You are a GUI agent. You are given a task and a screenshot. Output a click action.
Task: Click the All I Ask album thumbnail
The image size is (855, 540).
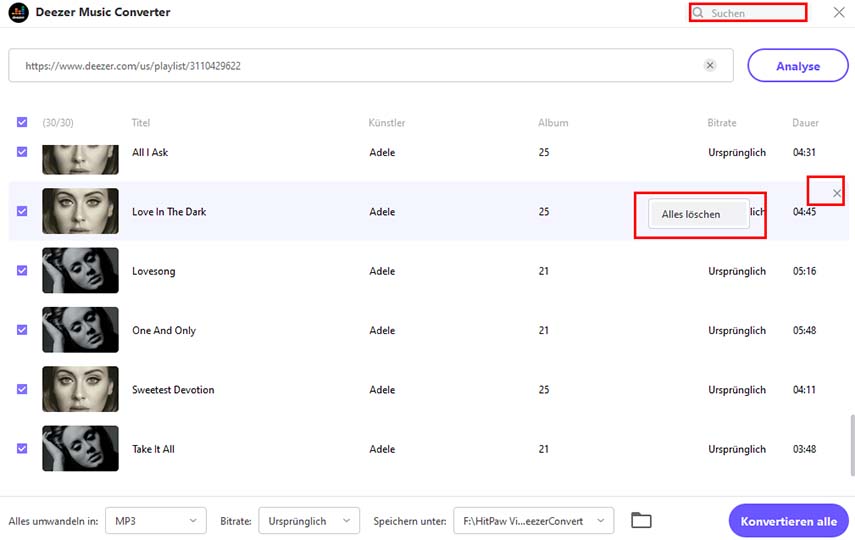80,159
